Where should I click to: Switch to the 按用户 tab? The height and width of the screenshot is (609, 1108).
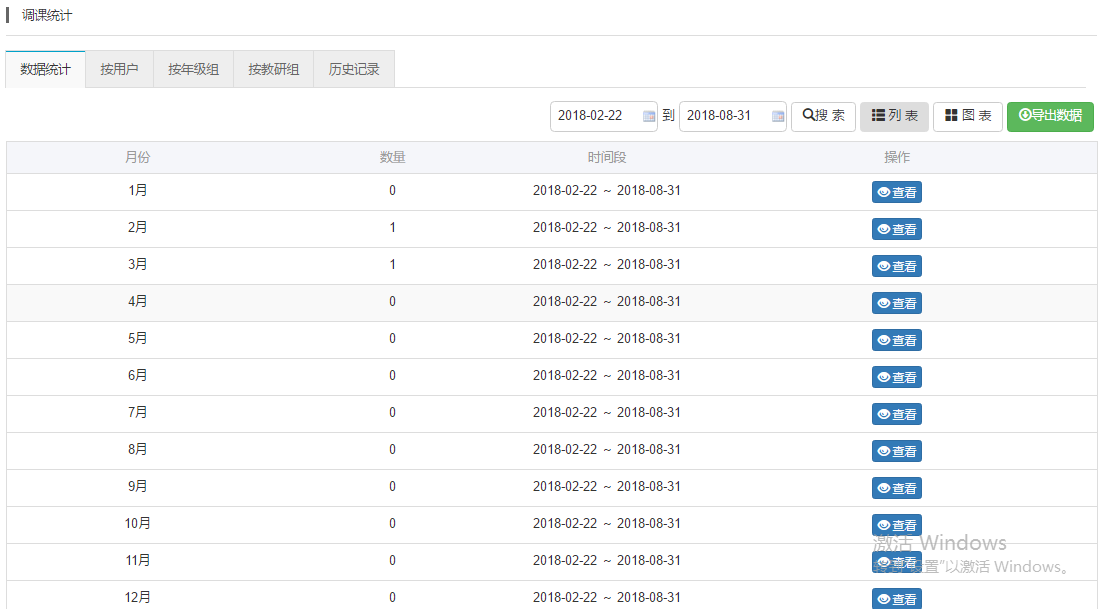119,70
